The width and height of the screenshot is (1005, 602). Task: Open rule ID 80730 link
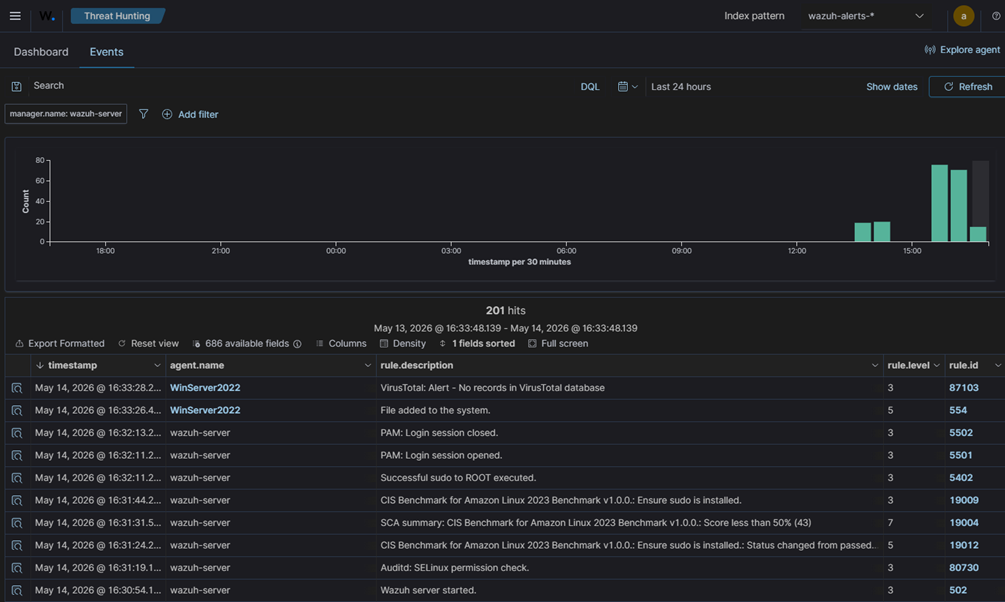(x=964, y=567)
